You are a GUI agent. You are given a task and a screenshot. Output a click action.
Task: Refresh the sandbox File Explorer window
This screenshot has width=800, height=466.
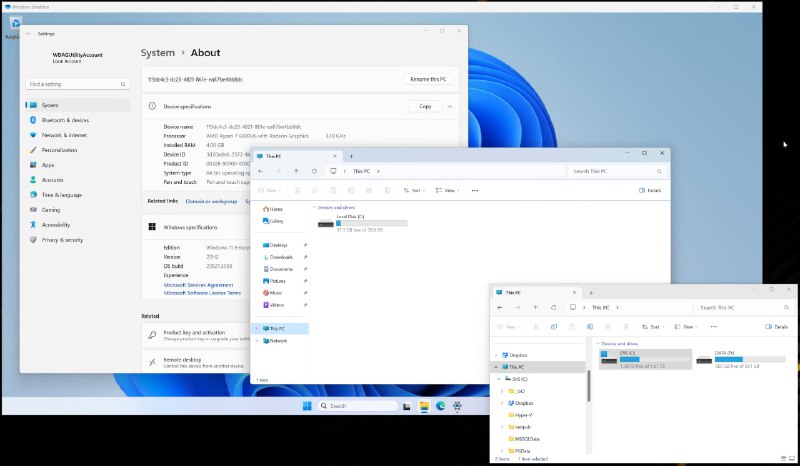pyautogui.click(x=314, y=171)
